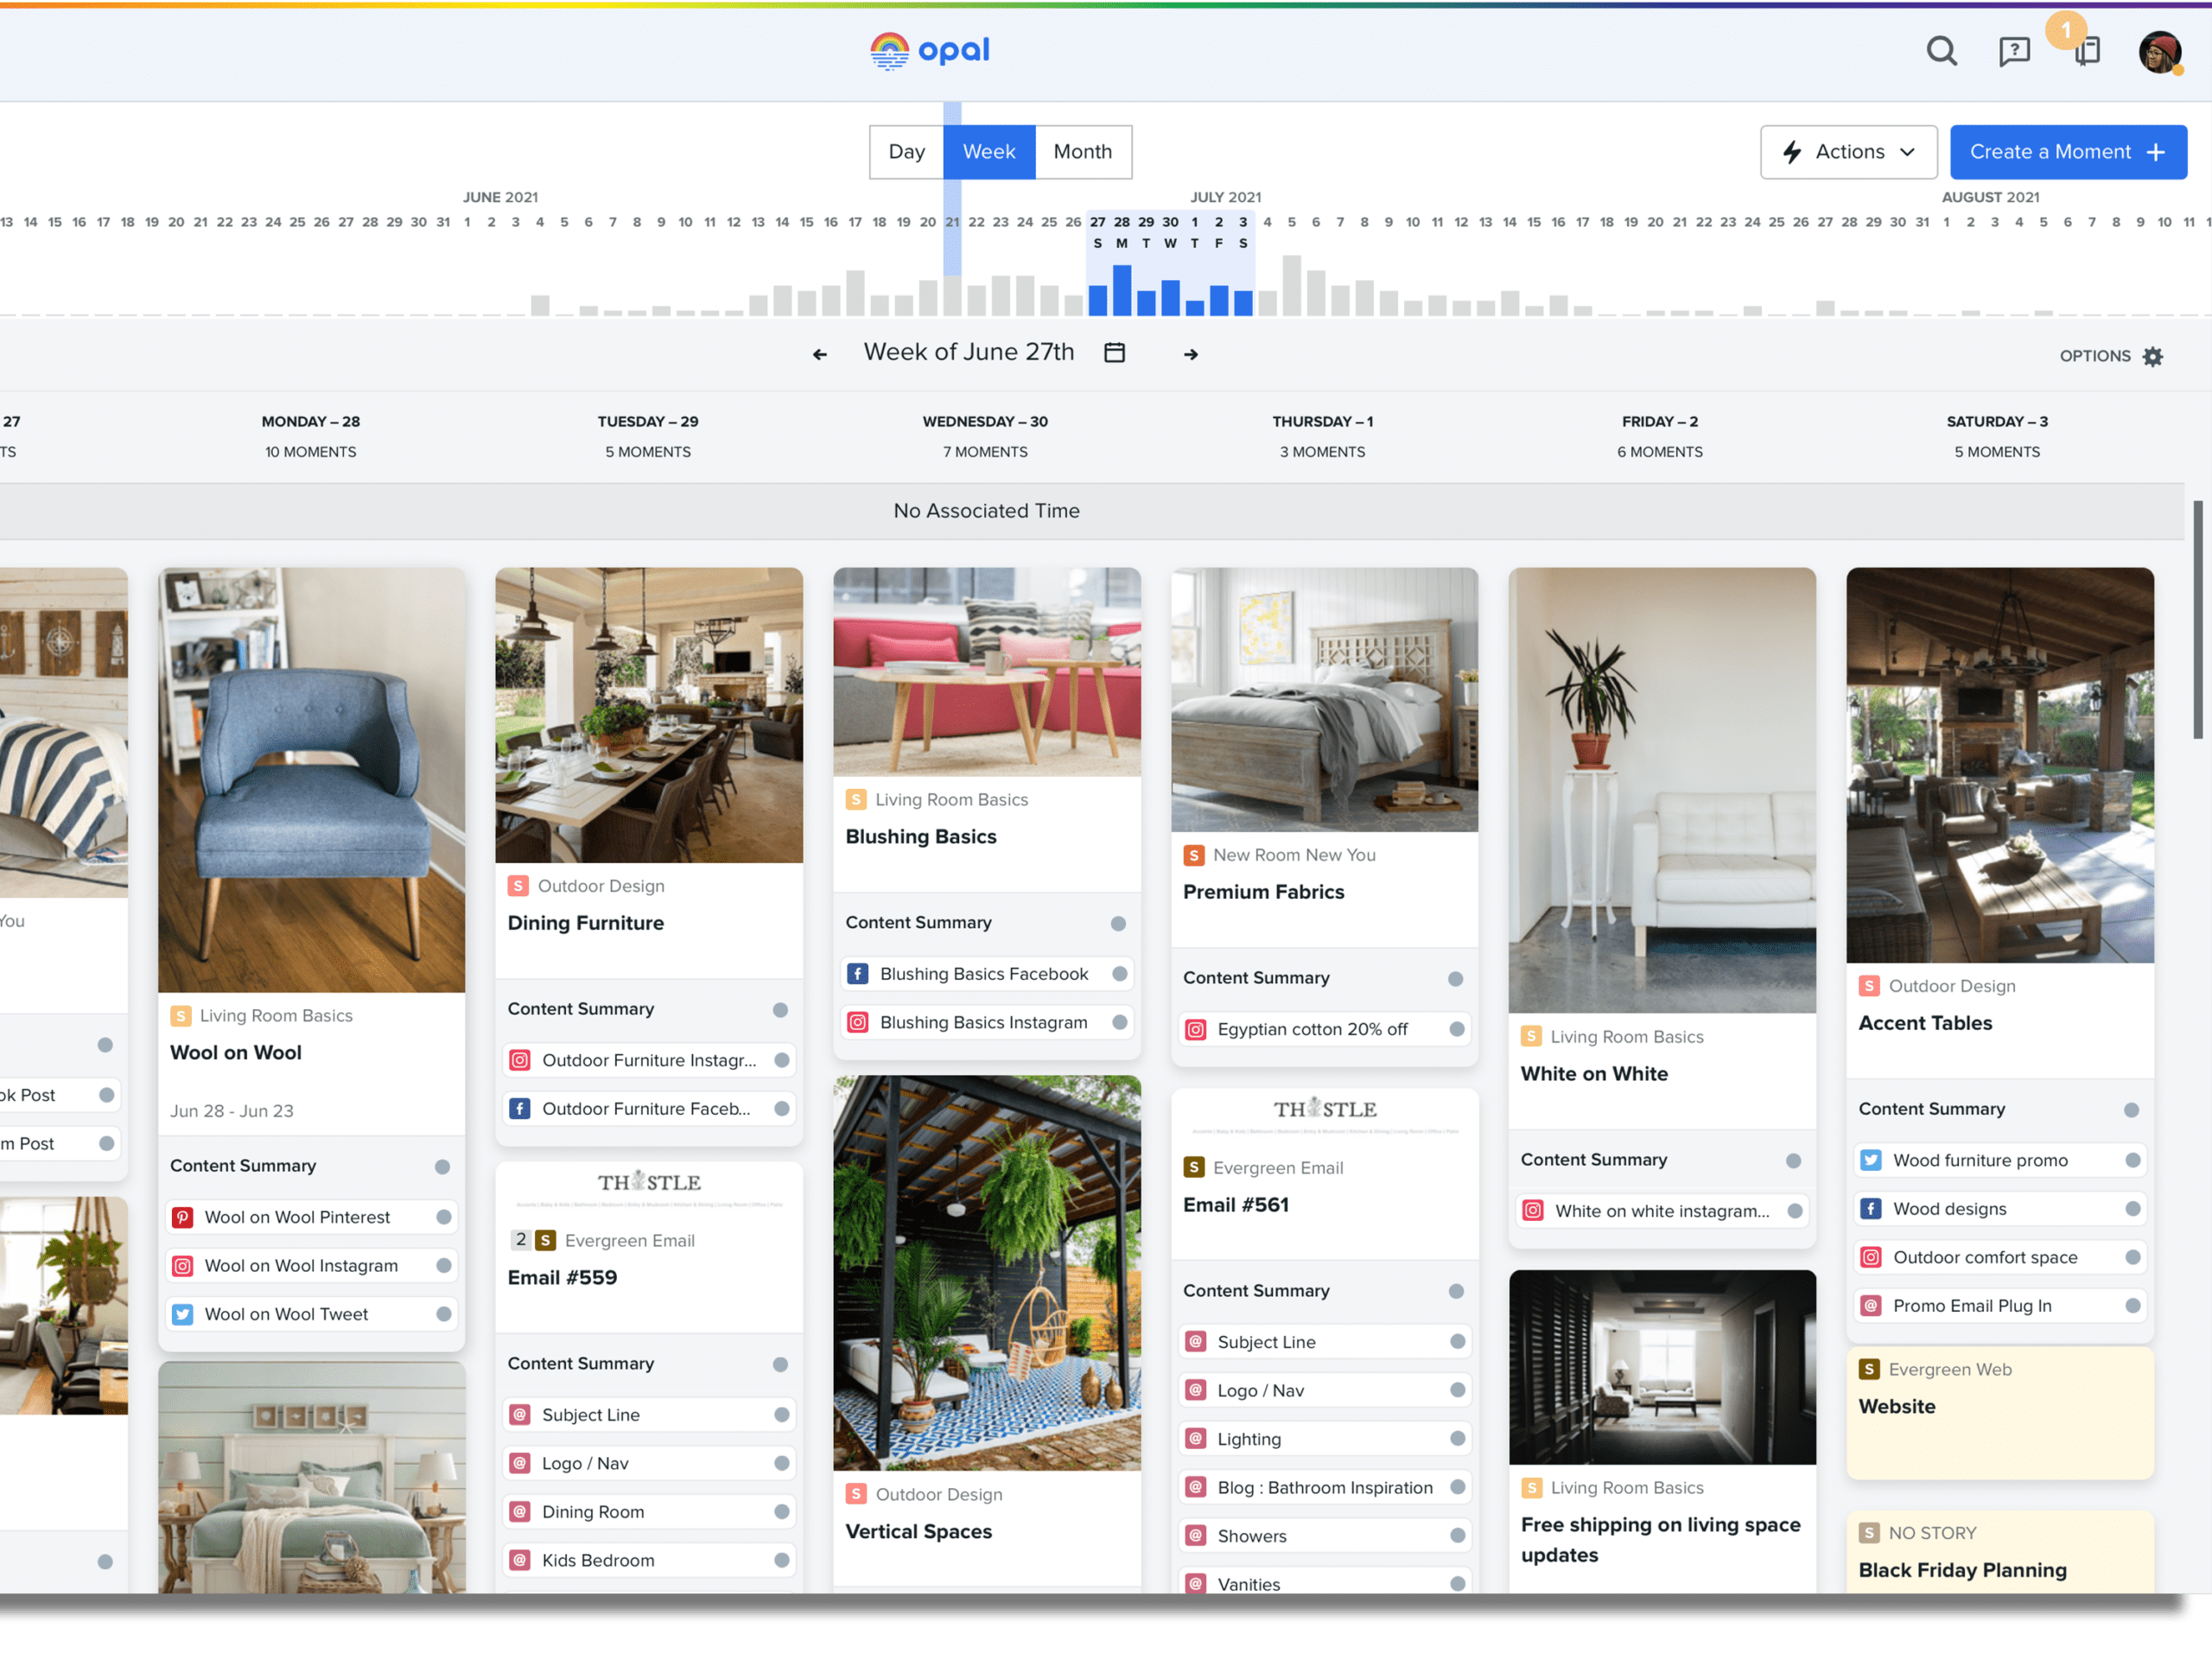Expand the Actions dropdown
The height and width of the screenshot is (1660, 2212).
click(x=1848, y=152)
